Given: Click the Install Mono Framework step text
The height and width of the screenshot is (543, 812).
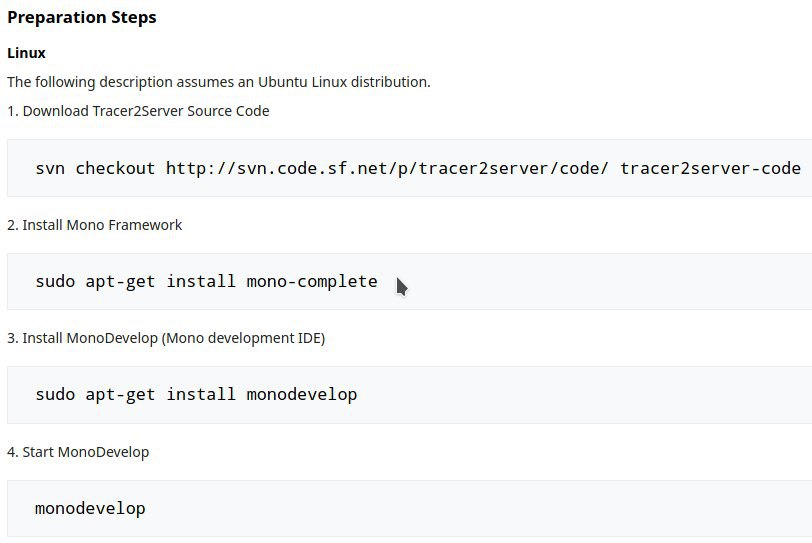Looking at the screenshot, I should point(95,225).
